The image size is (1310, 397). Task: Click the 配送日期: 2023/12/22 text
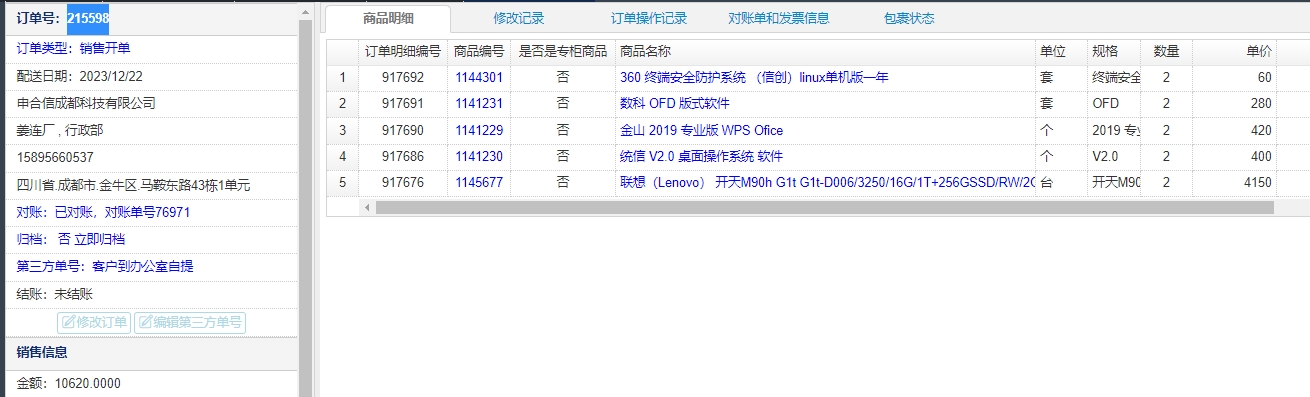coord(80,76)
